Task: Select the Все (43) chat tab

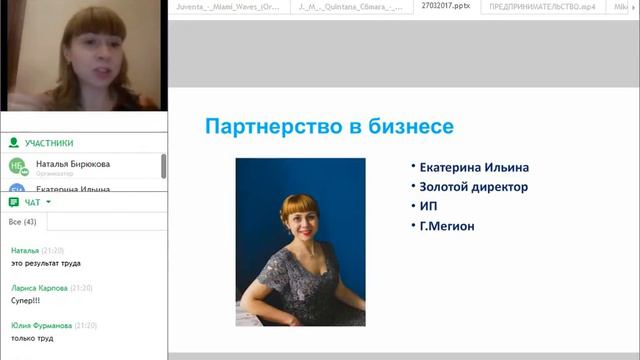Action: tap(23, 222)
